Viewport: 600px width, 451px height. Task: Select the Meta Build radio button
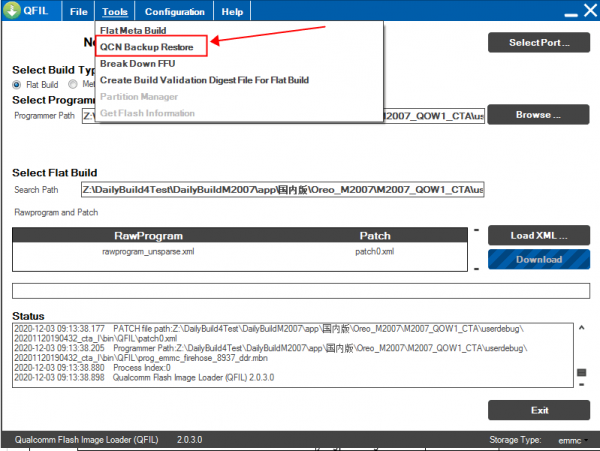click(x=73, y=84)
